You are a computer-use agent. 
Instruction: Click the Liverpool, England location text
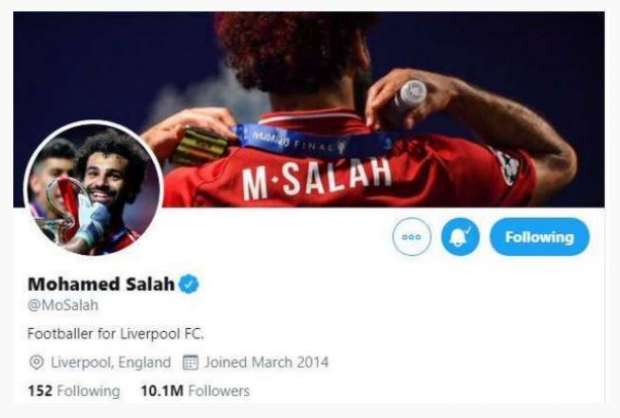[x=111, y=362]
